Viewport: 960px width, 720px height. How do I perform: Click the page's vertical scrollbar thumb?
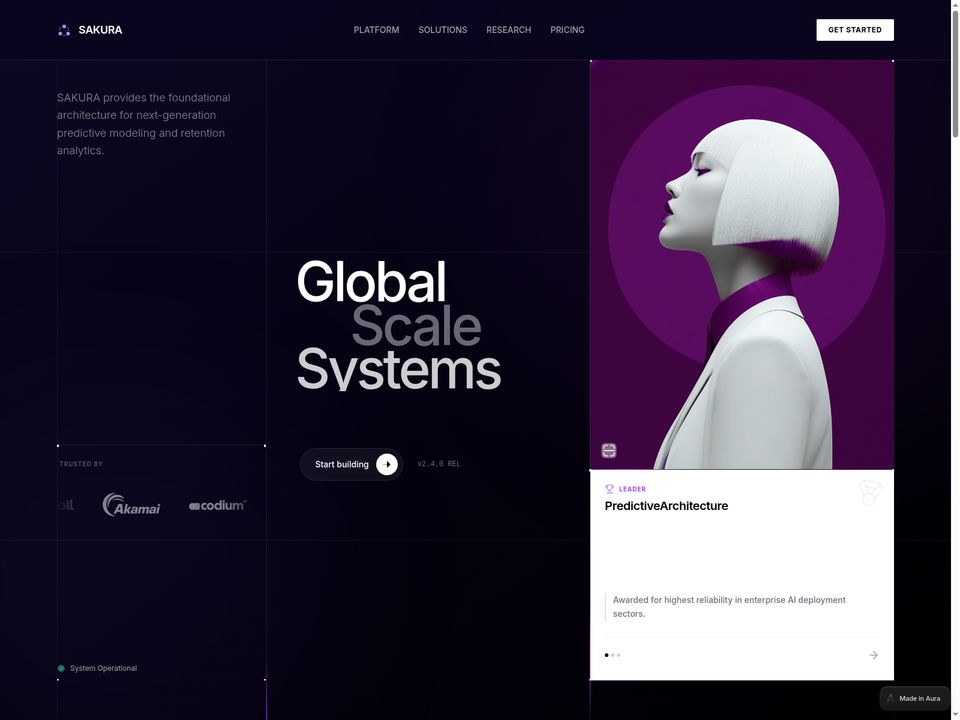[x=954, y=73]
